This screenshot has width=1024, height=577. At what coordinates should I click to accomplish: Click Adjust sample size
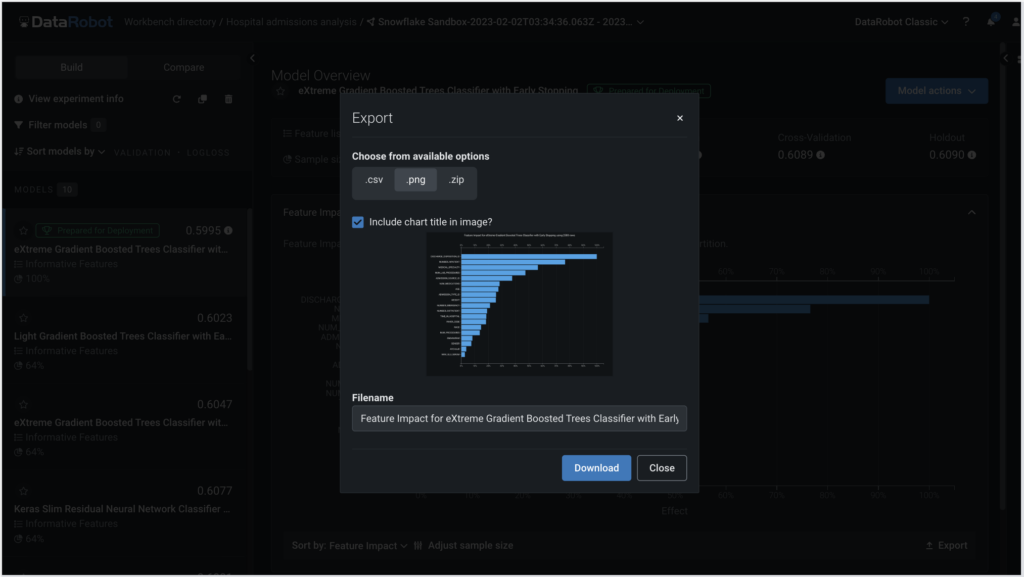click(x=464, y=546)
